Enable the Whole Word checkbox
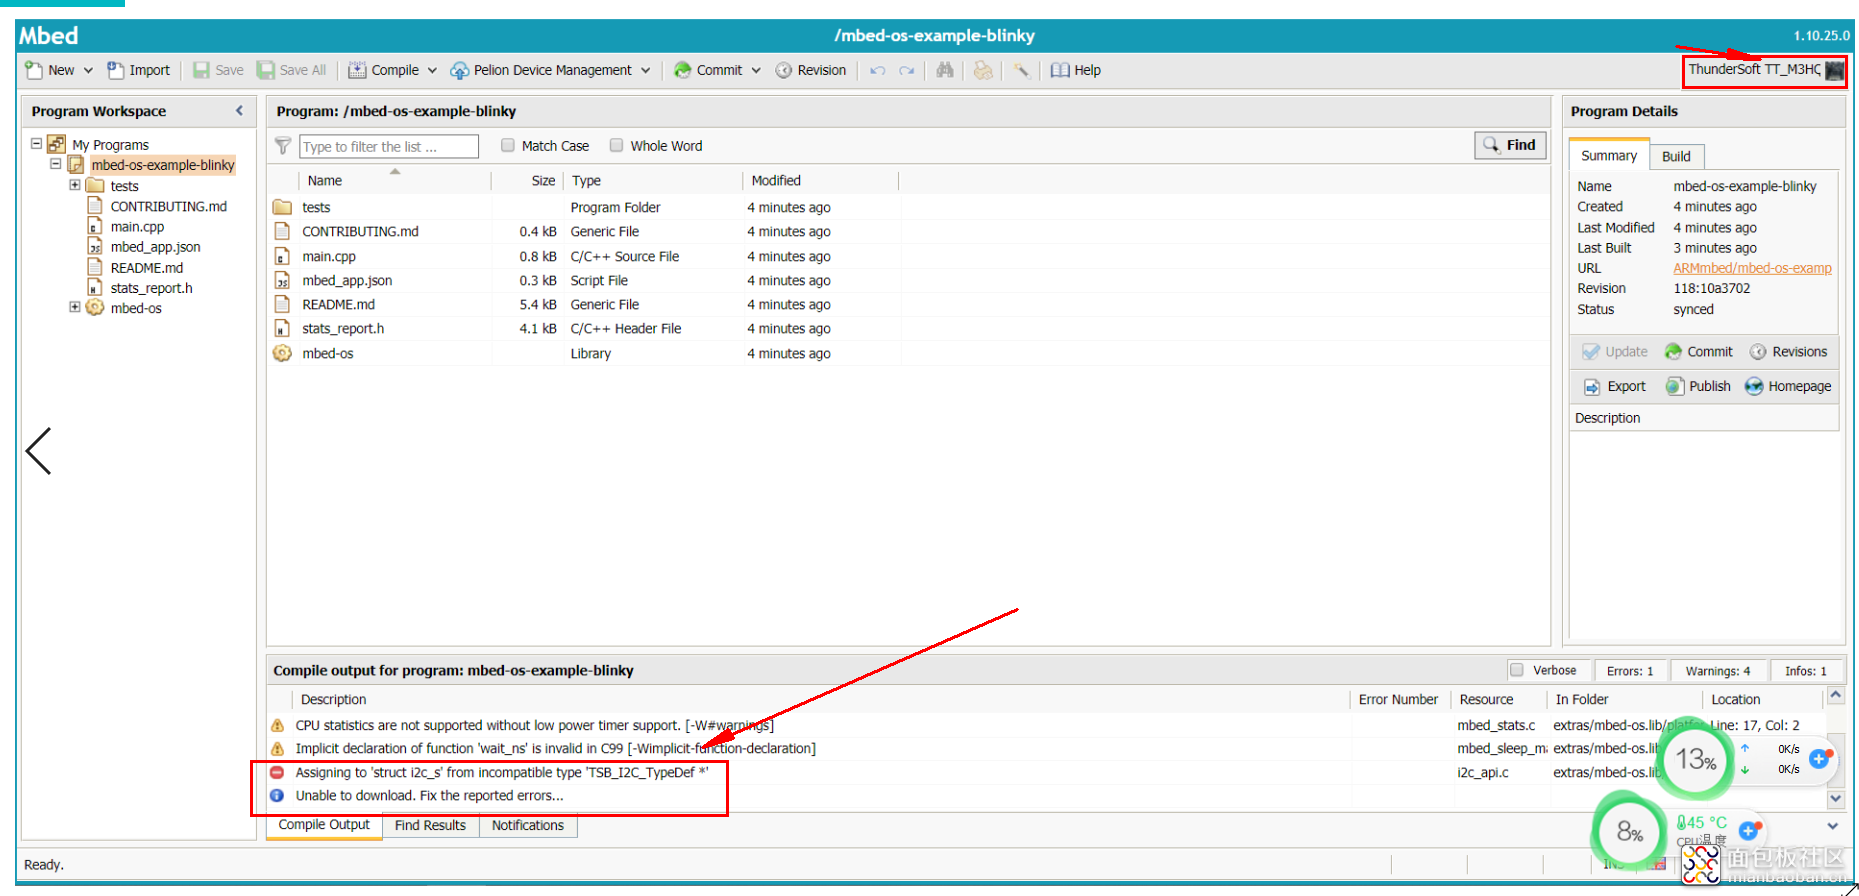This screenshot has height=896, width=1859. coord(617,146)
